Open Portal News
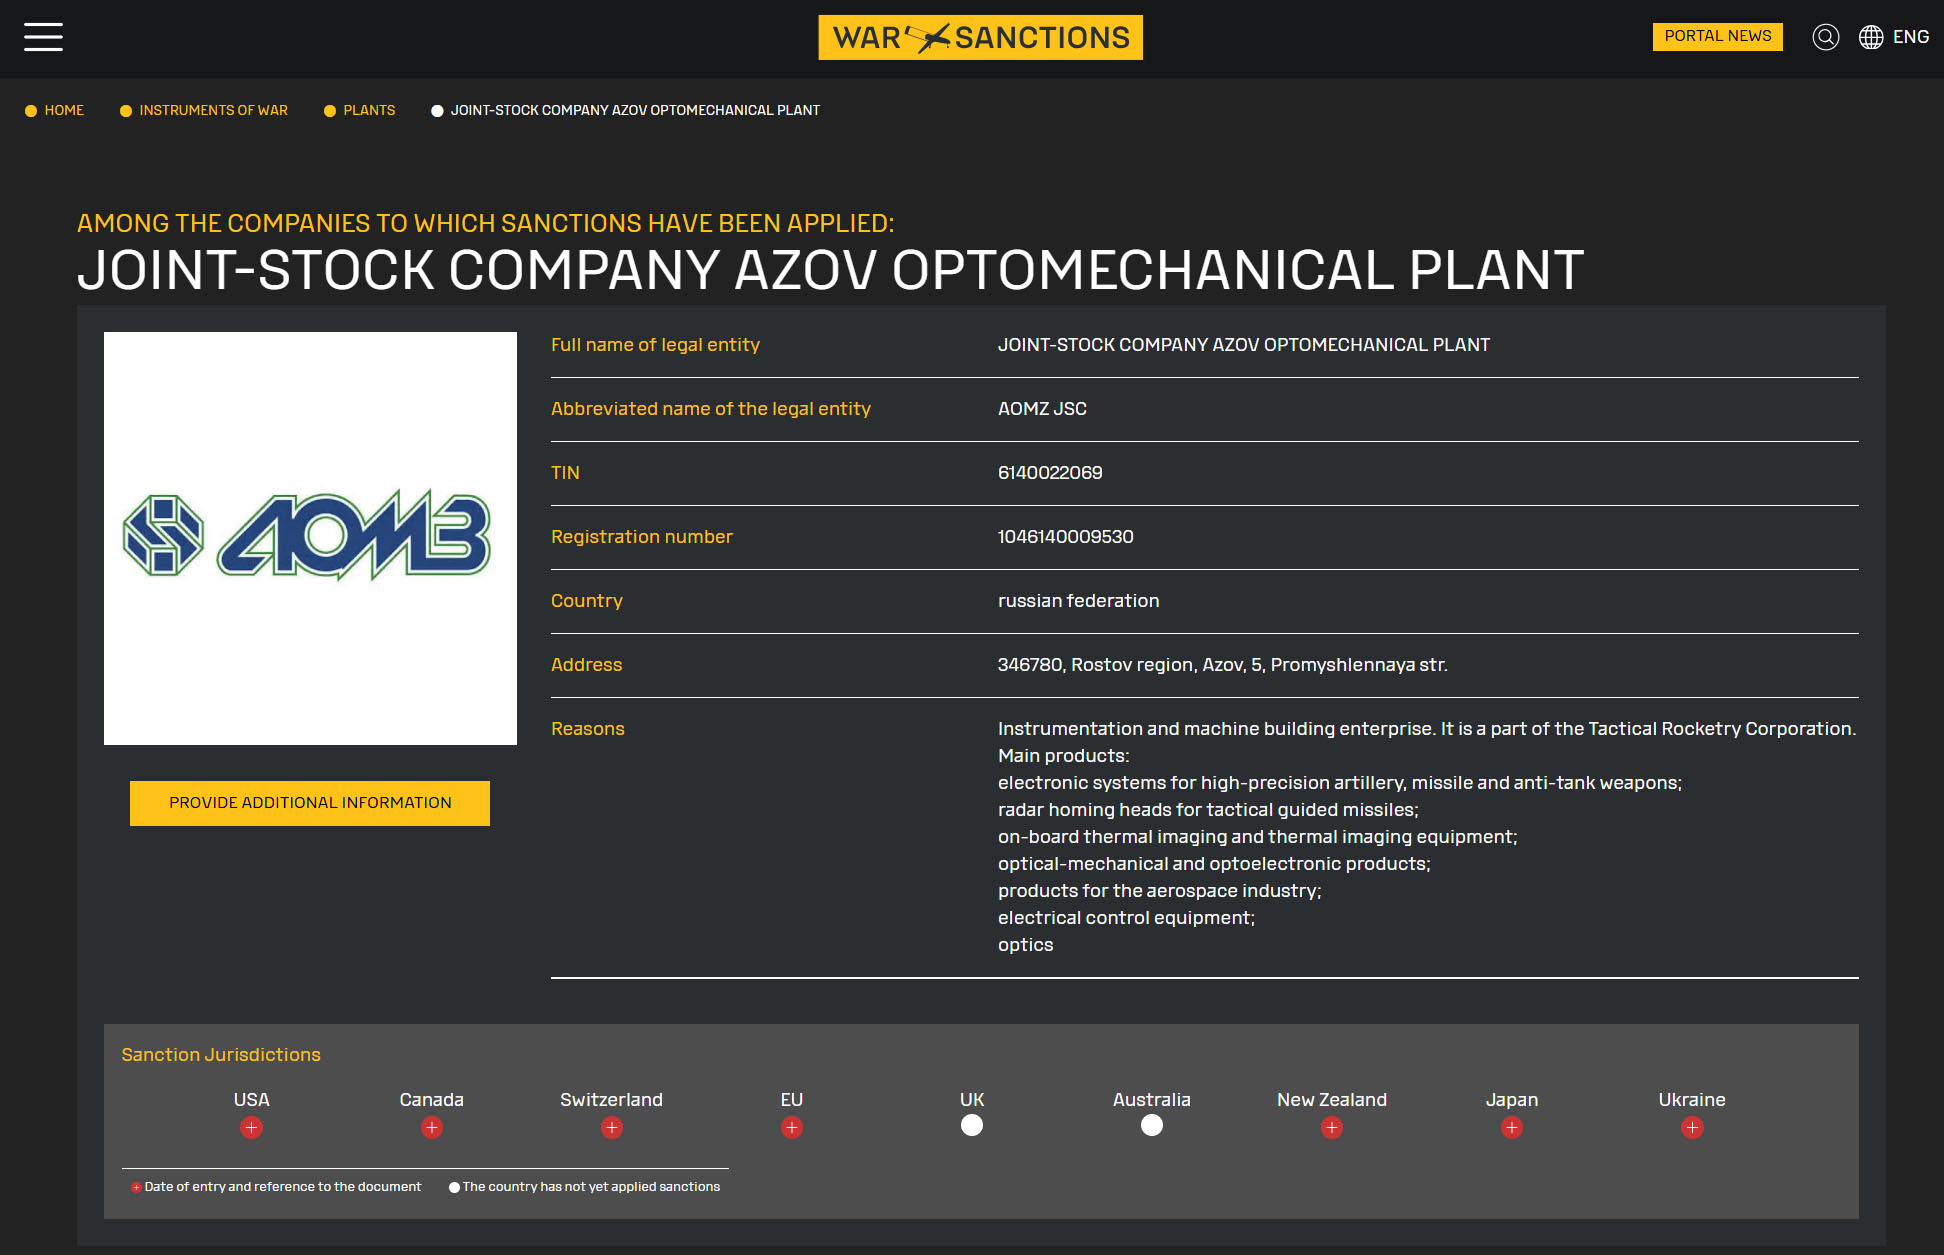The width and height of the screenshot is (1944, 1255). [x=1717, y=36]
